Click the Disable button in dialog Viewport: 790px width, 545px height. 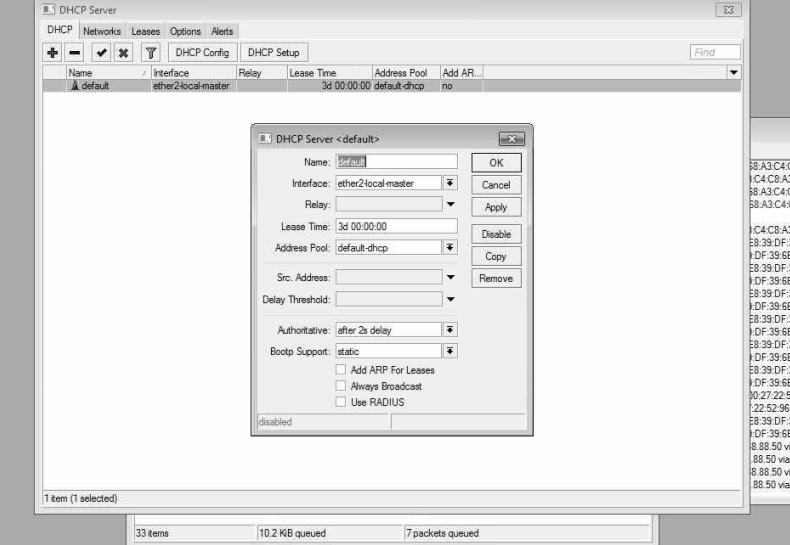(496, 234)
